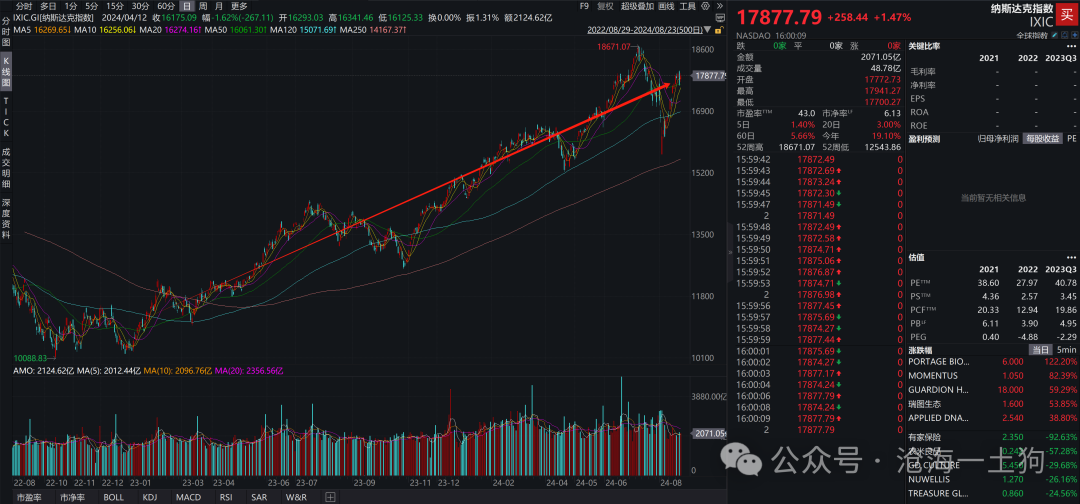1080x504 pixels.
Task: Click the double-arrow expand icon in chart toolbar
Action: (720, 6)
